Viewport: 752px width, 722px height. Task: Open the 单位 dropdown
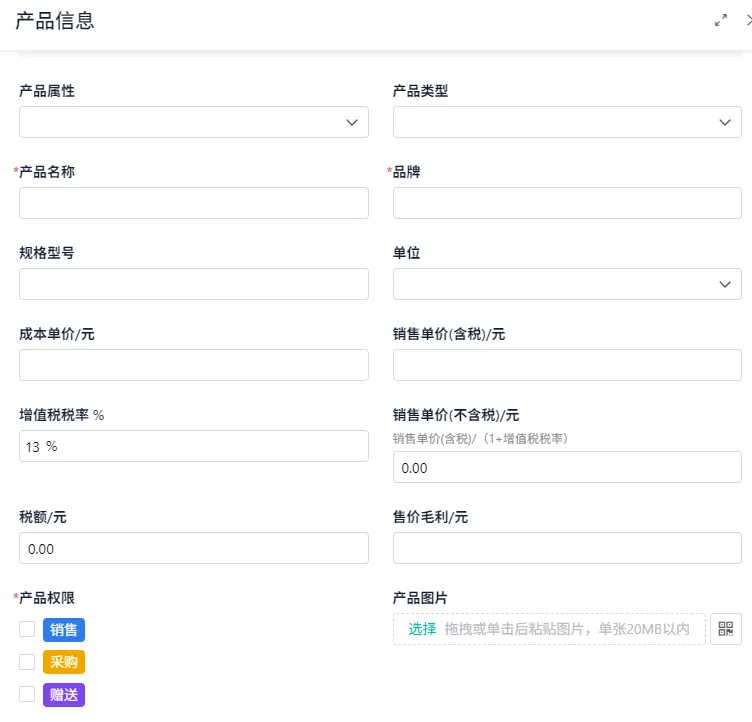[567, 284]
